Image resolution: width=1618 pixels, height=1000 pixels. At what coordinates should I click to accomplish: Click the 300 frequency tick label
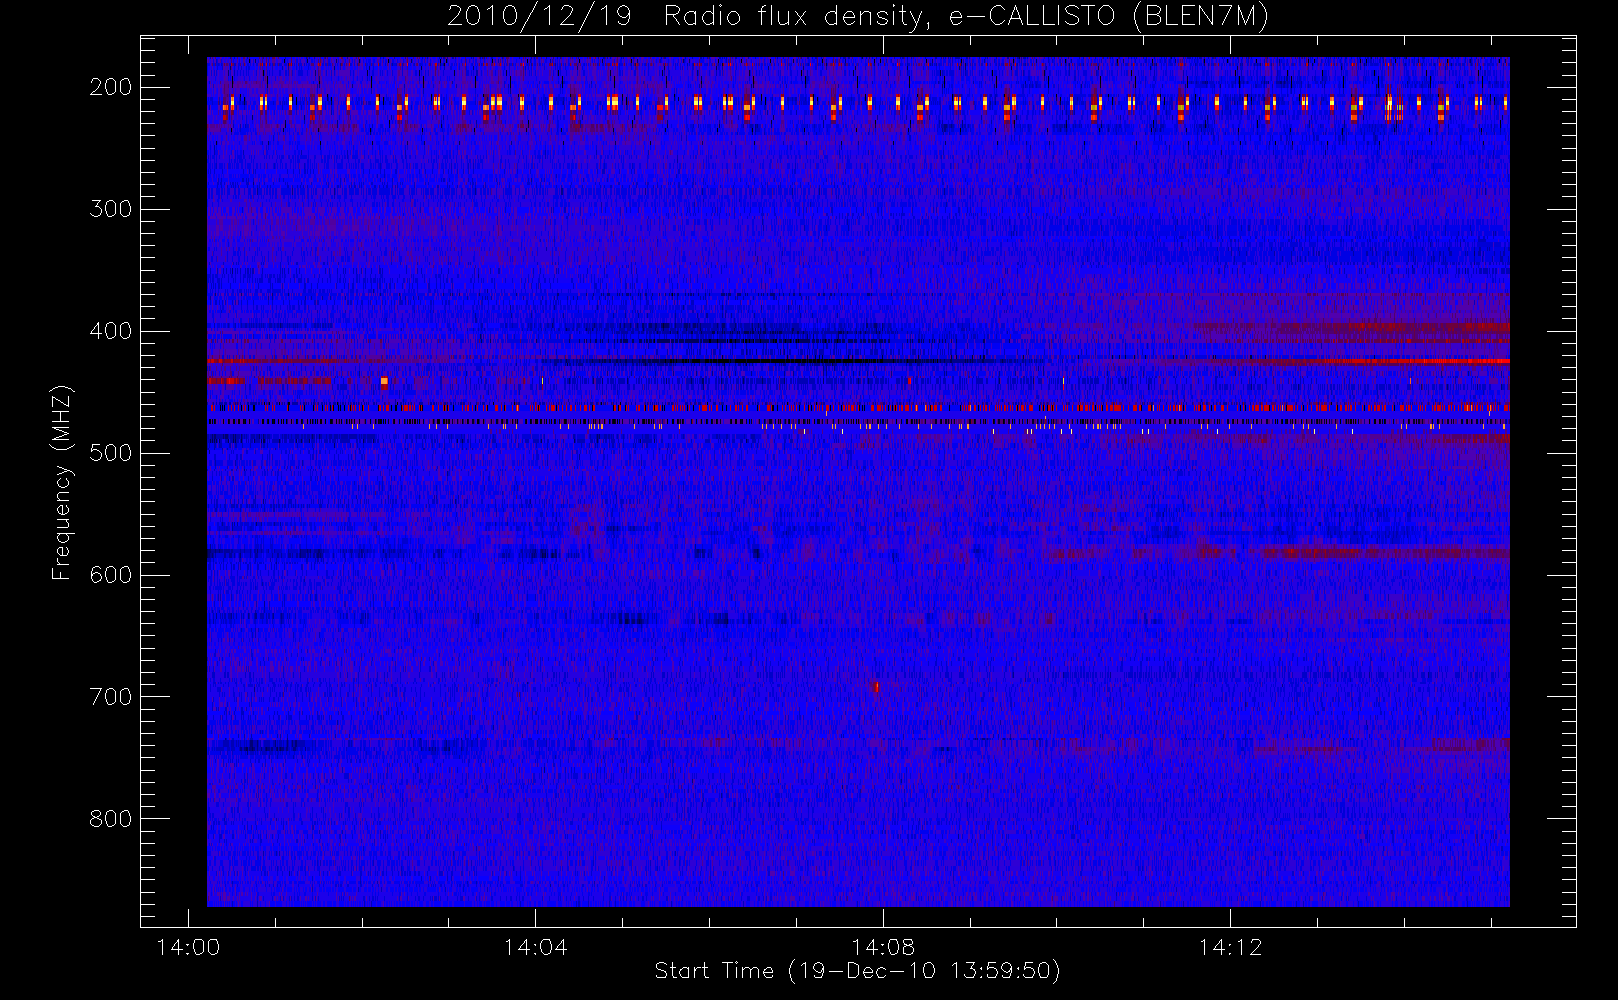point(111,209)
